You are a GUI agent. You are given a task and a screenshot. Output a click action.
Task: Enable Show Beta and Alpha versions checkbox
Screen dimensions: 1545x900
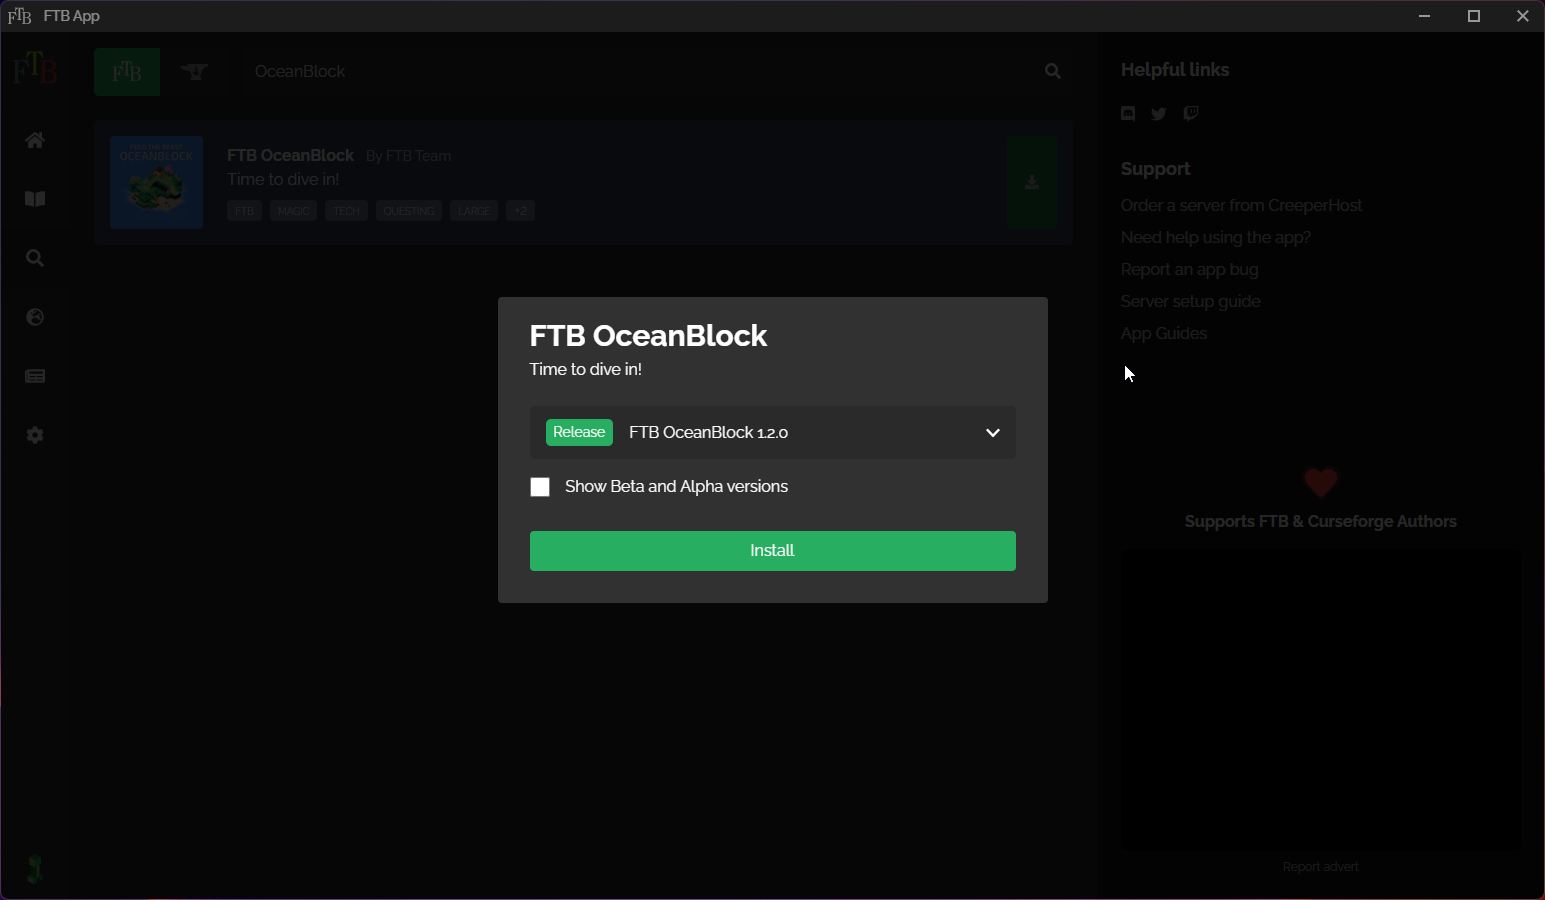[540, 487]
